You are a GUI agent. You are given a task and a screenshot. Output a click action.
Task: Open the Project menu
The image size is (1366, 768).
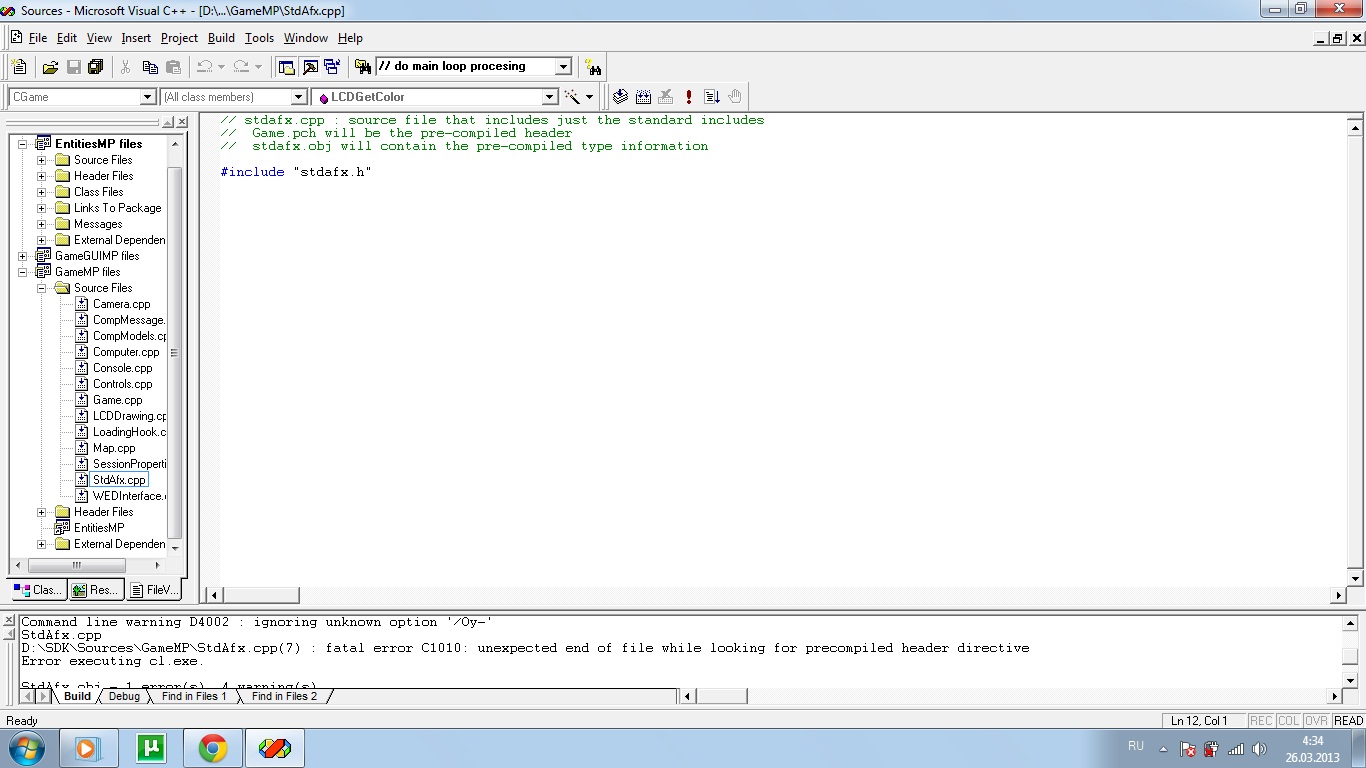pyautogui.click(x=179, y=38)
